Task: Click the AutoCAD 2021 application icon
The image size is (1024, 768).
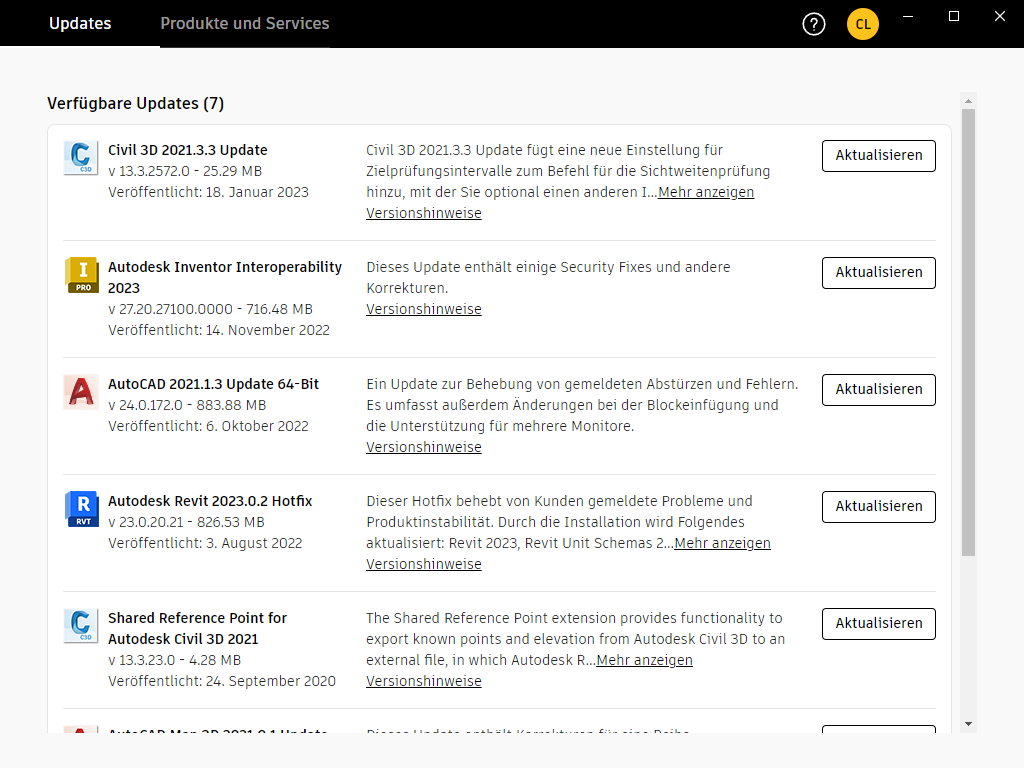Action: click(81, 391)
